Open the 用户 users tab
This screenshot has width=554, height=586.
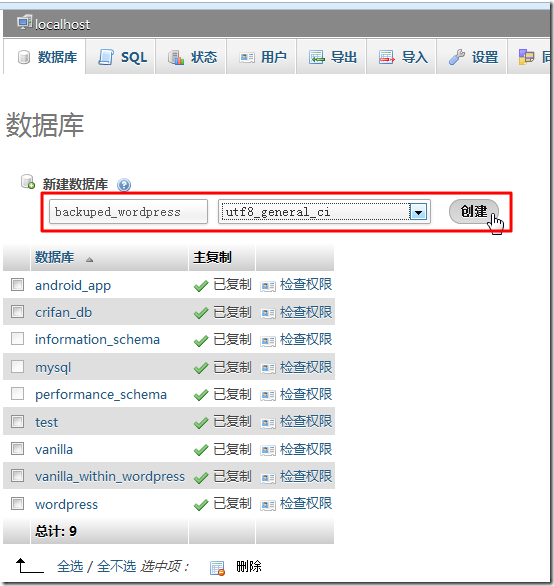261,57
